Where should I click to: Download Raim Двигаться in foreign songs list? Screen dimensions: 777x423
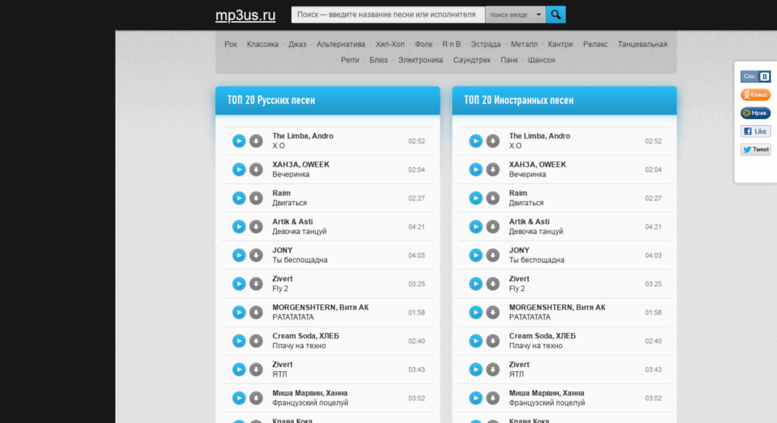493,198
